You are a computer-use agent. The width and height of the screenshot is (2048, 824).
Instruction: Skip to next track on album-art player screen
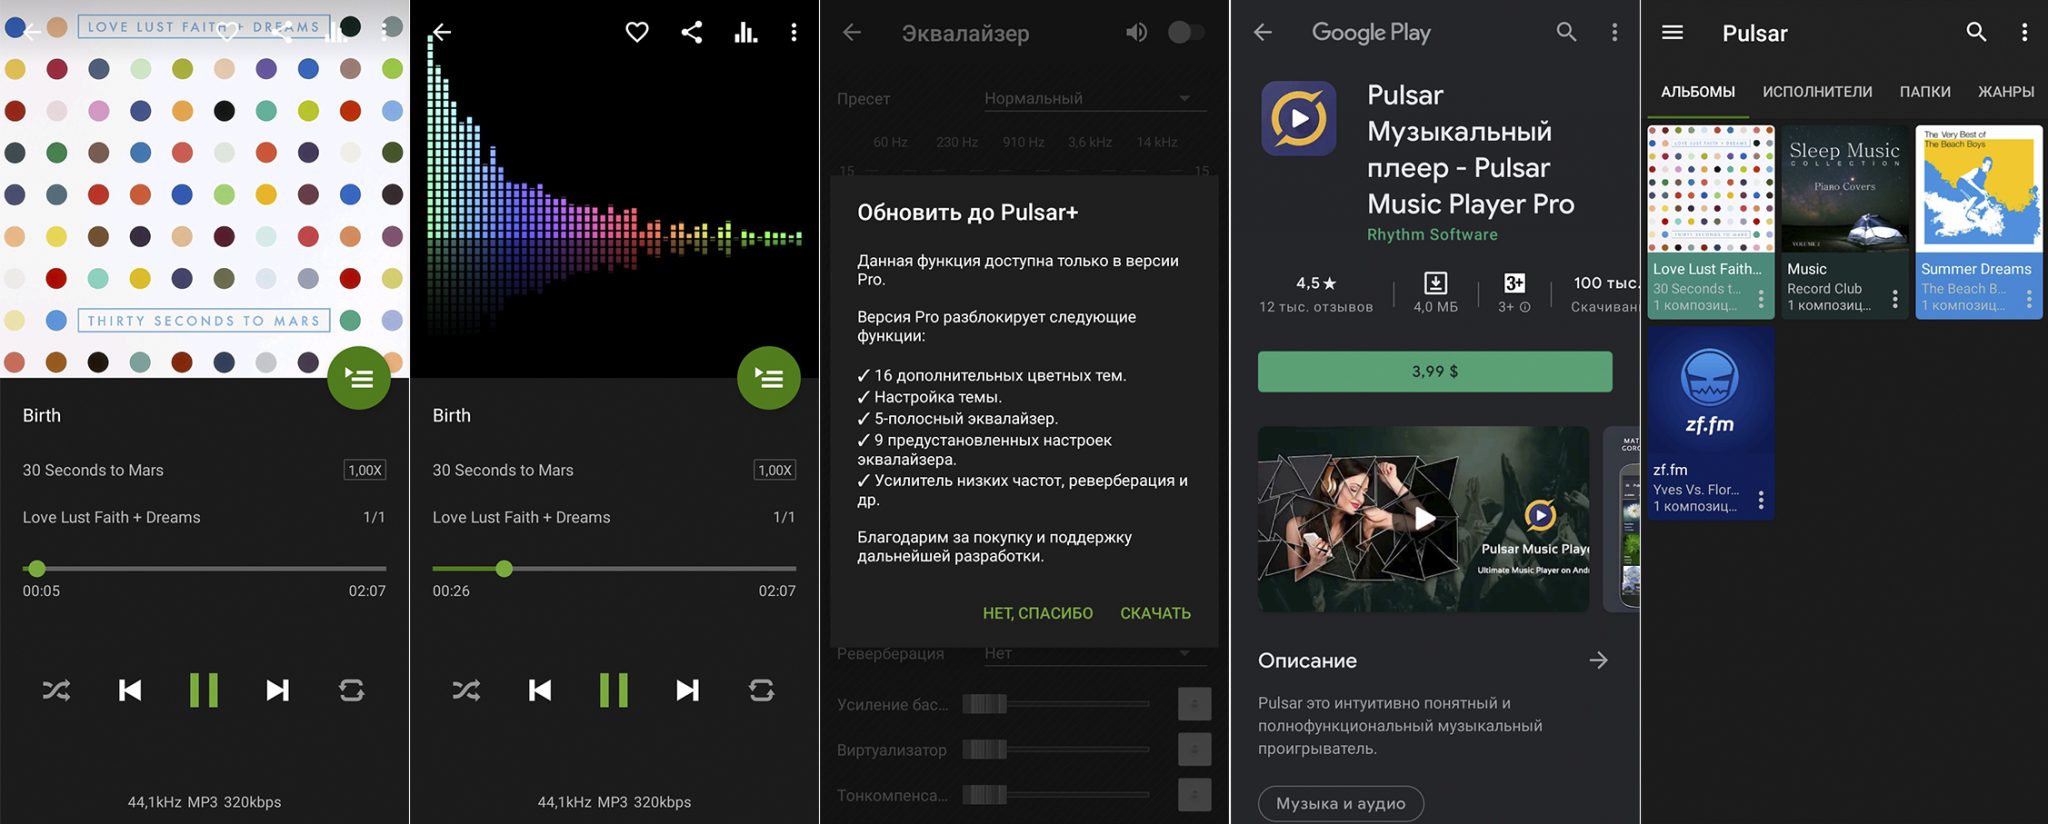(x=278, y=690)
